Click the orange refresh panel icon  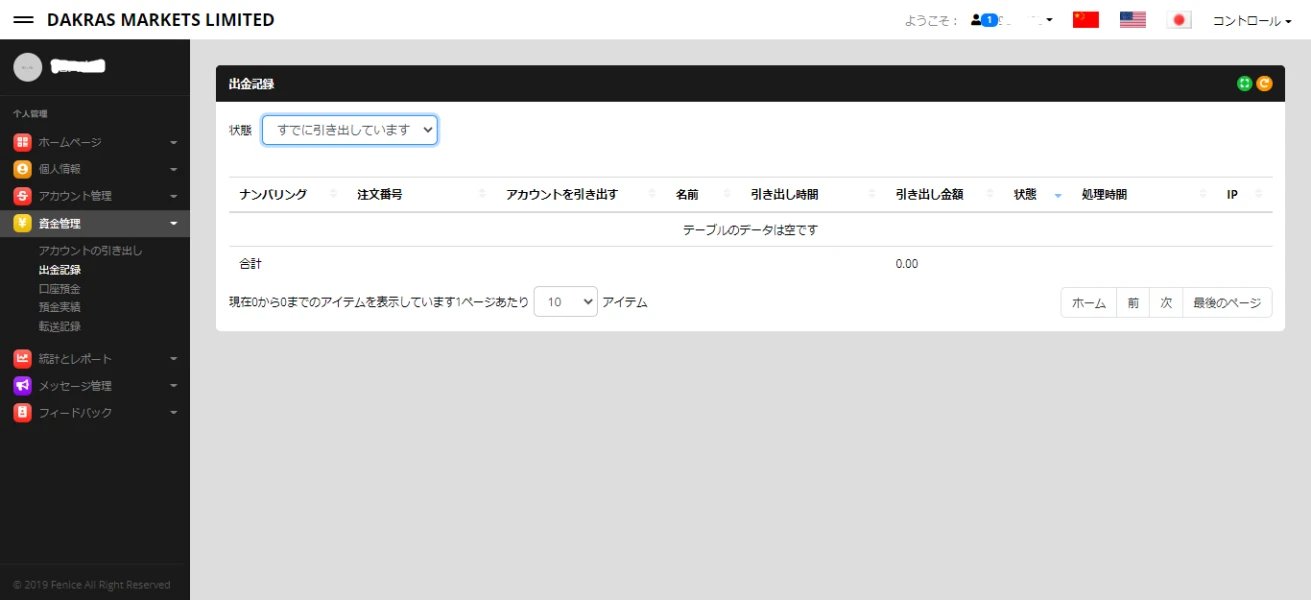[1264, 84]
